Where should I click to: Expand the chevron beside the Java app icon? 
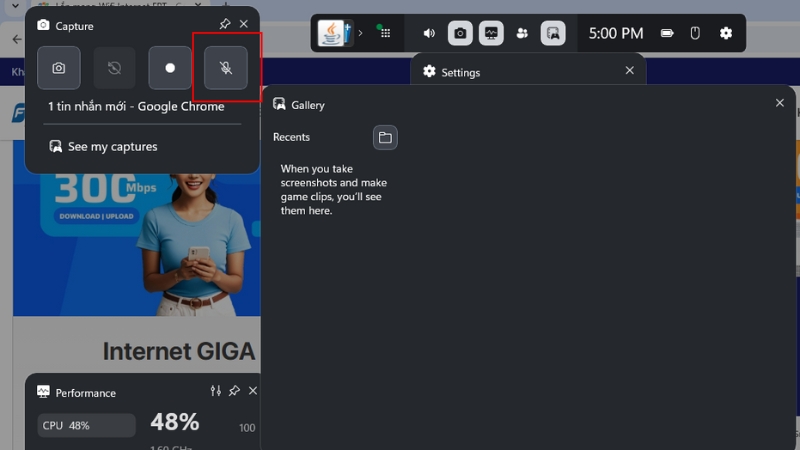pyautogui.click(x=361, y=33)
